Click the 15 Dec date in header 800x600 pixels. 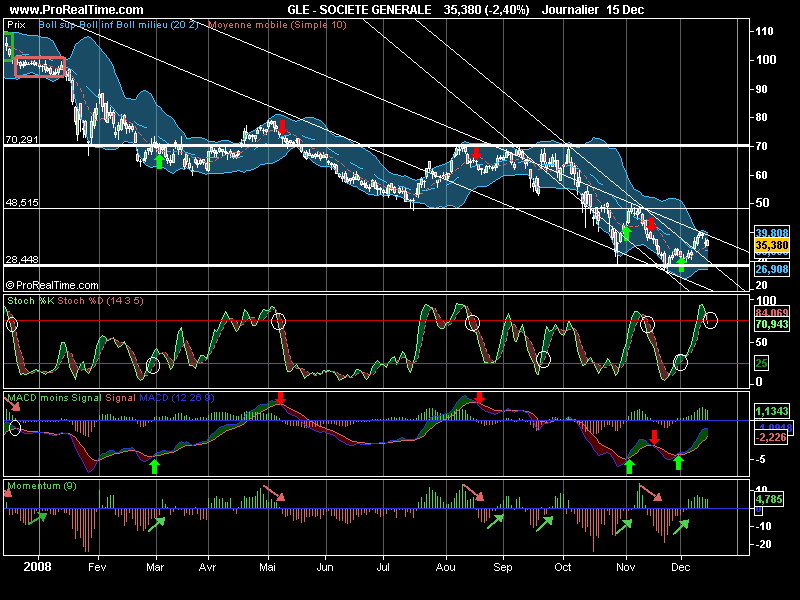coord(625,10)
